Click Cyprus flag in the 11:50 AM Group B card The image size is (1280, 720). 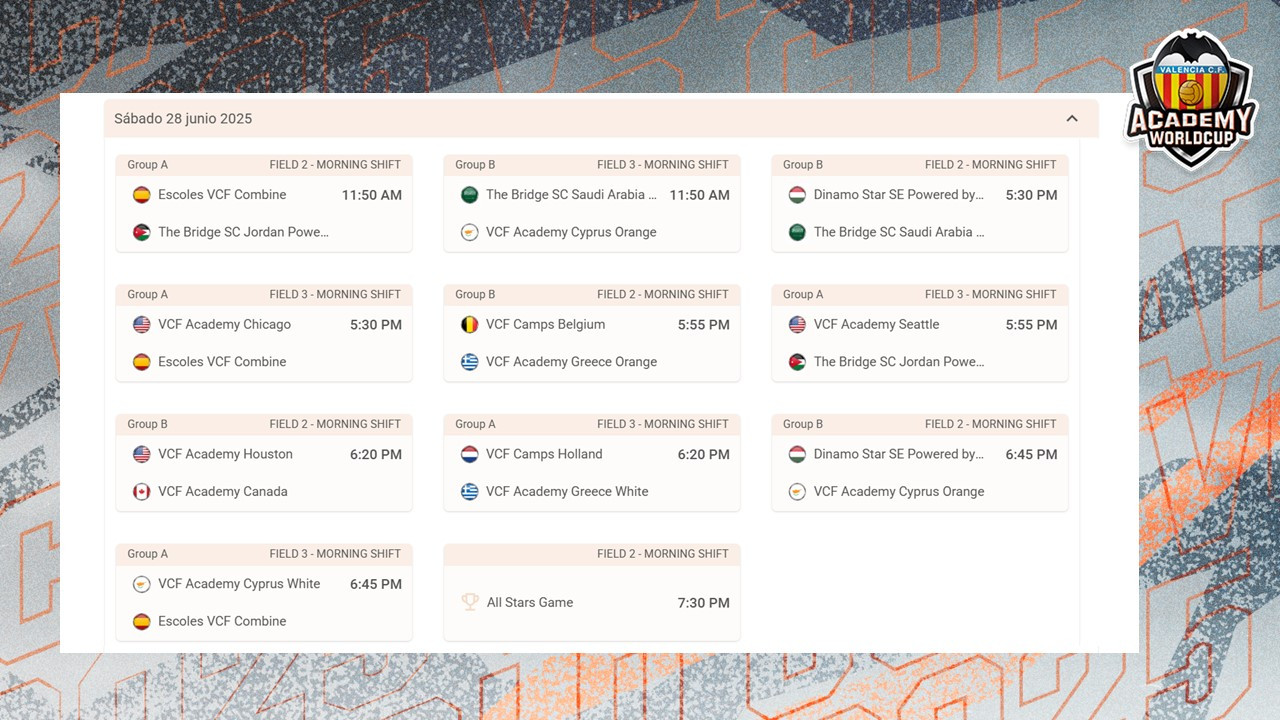(470, 232)
